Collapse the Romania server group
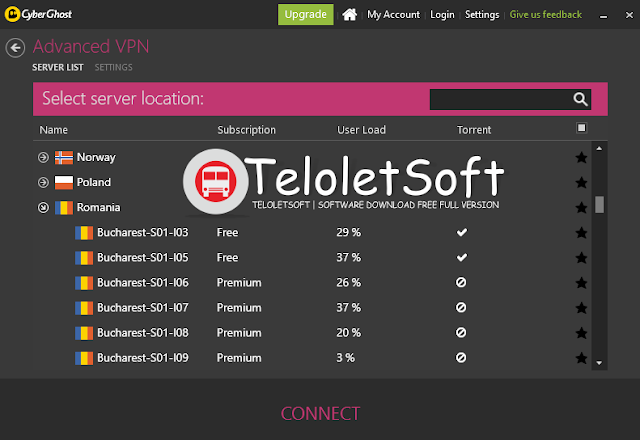This screenshot has height=440, width=640. click(x=43, y=207)
